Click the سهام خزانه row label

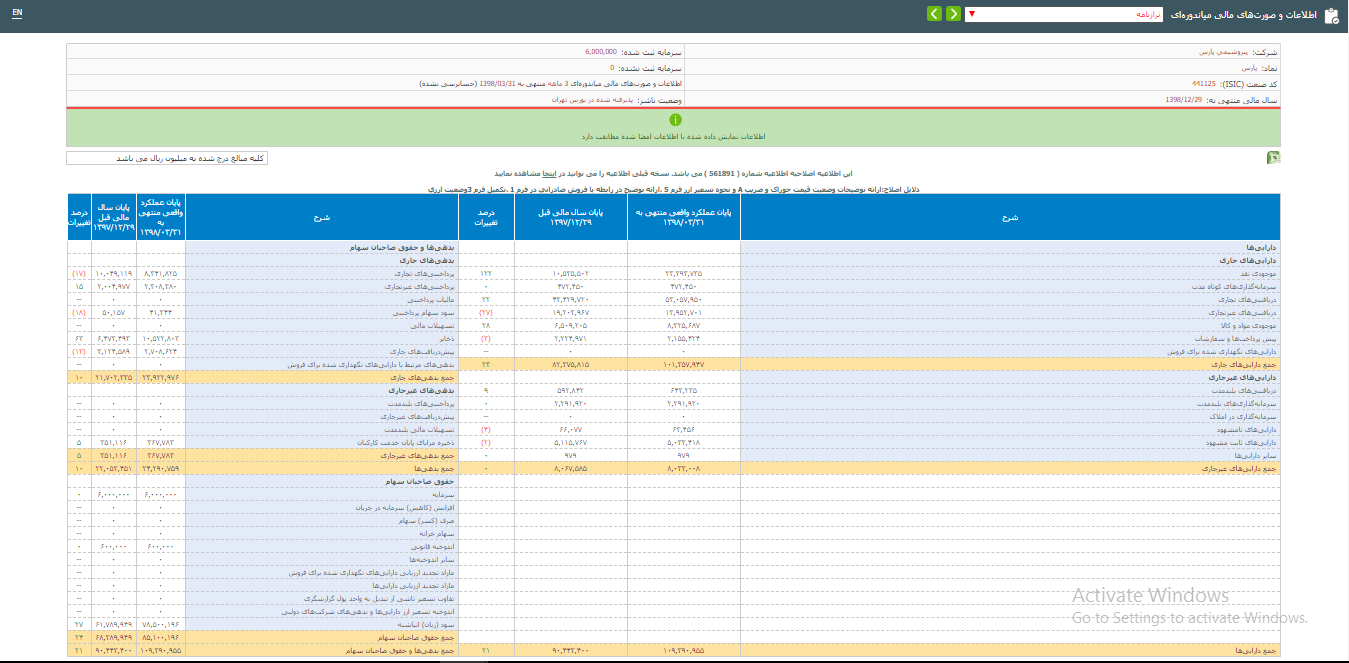[x=436, y=534]
